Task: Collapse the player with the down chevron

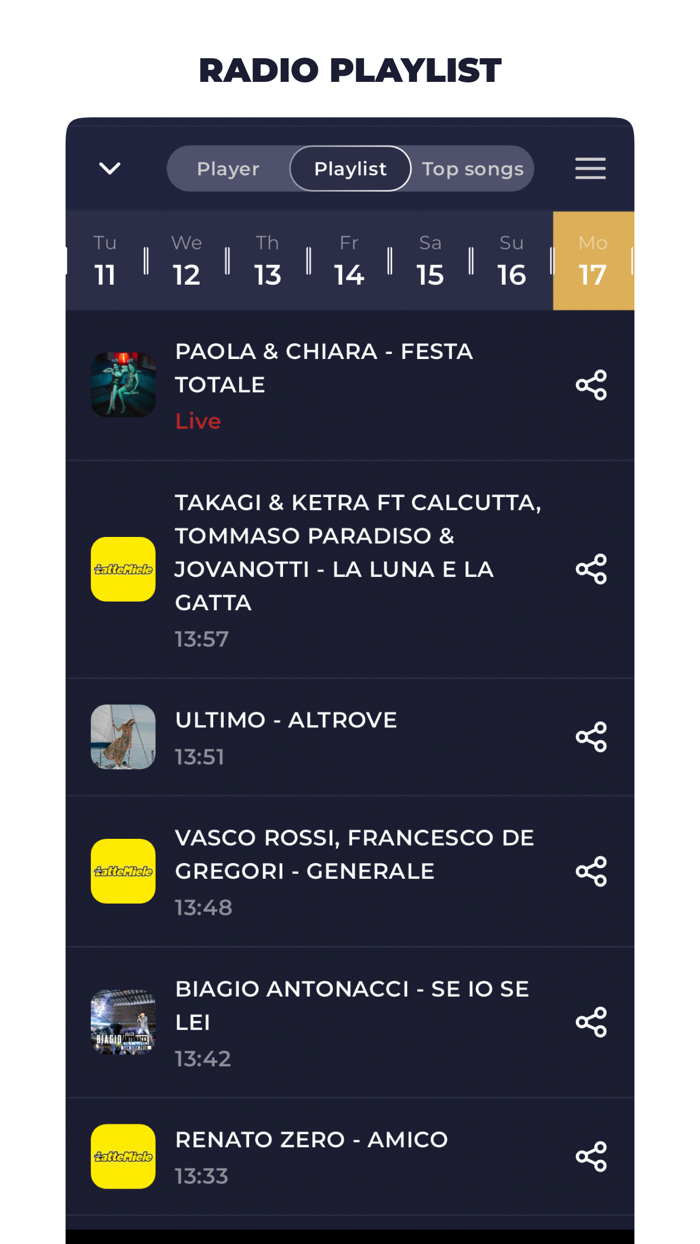Action: (110, 168)
